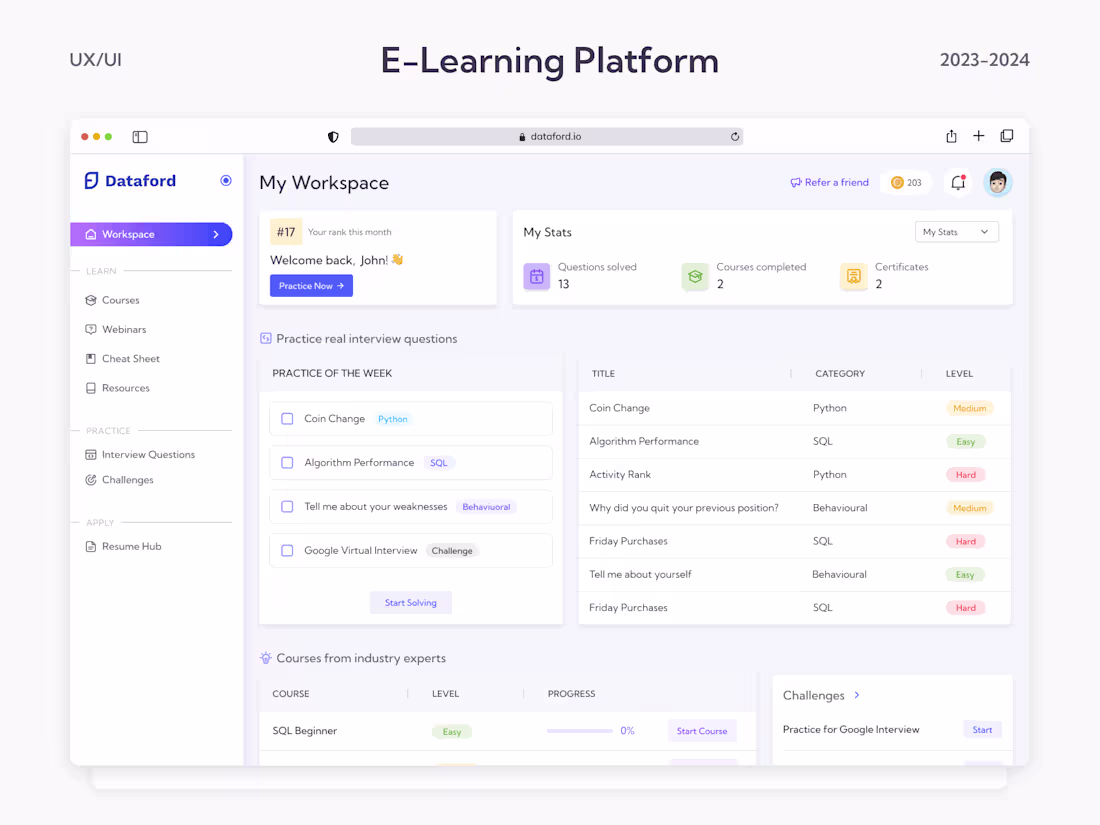Open the My Stats dropdown

pyautogui.click(x=956, y=231)
